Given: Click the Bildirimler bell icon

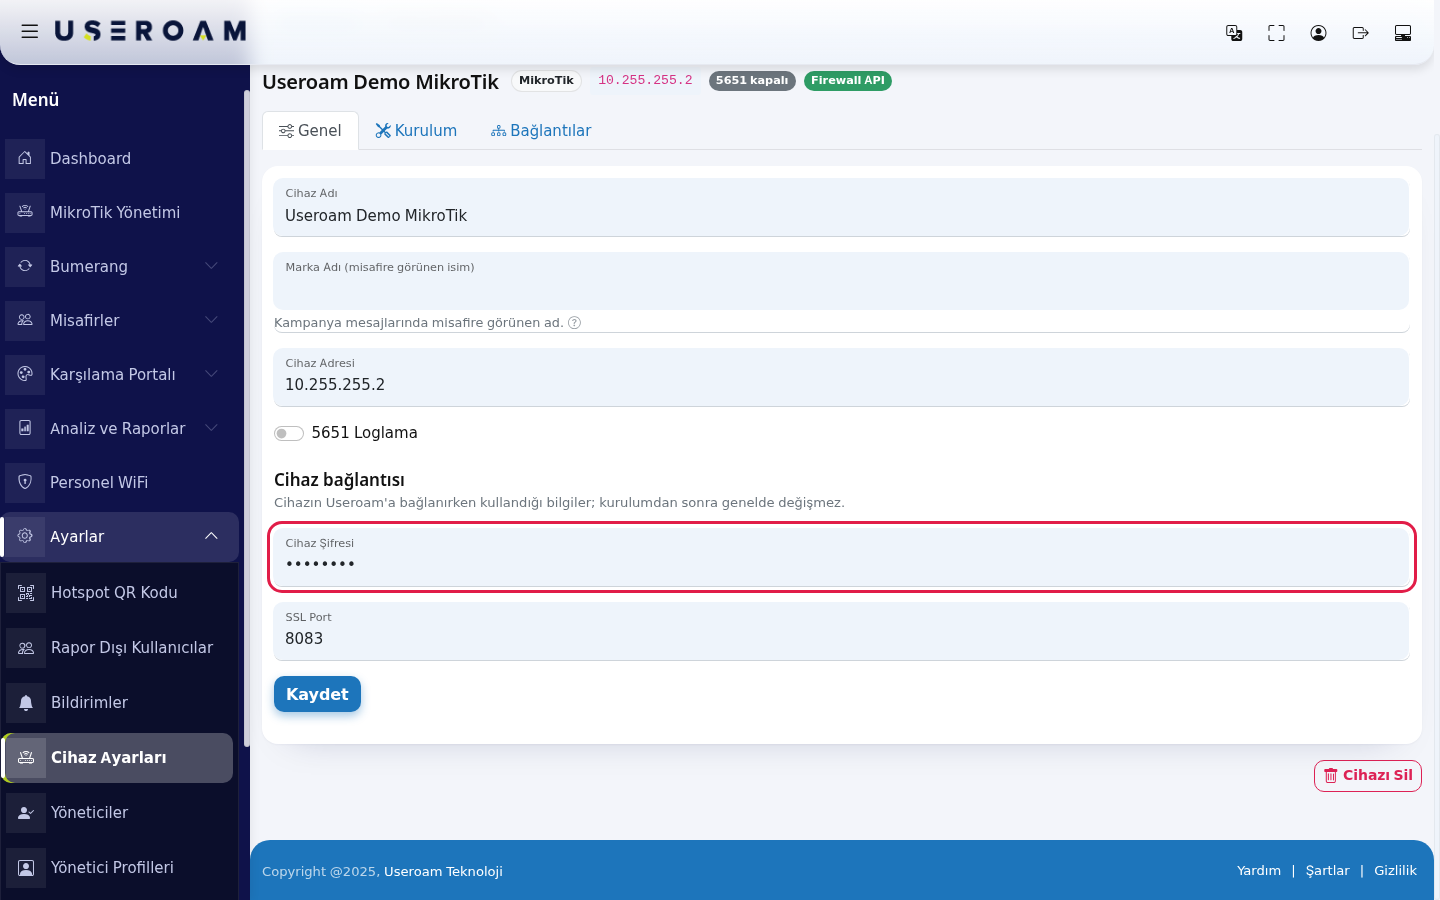Looking at the screenshot, I should point(26,702).
